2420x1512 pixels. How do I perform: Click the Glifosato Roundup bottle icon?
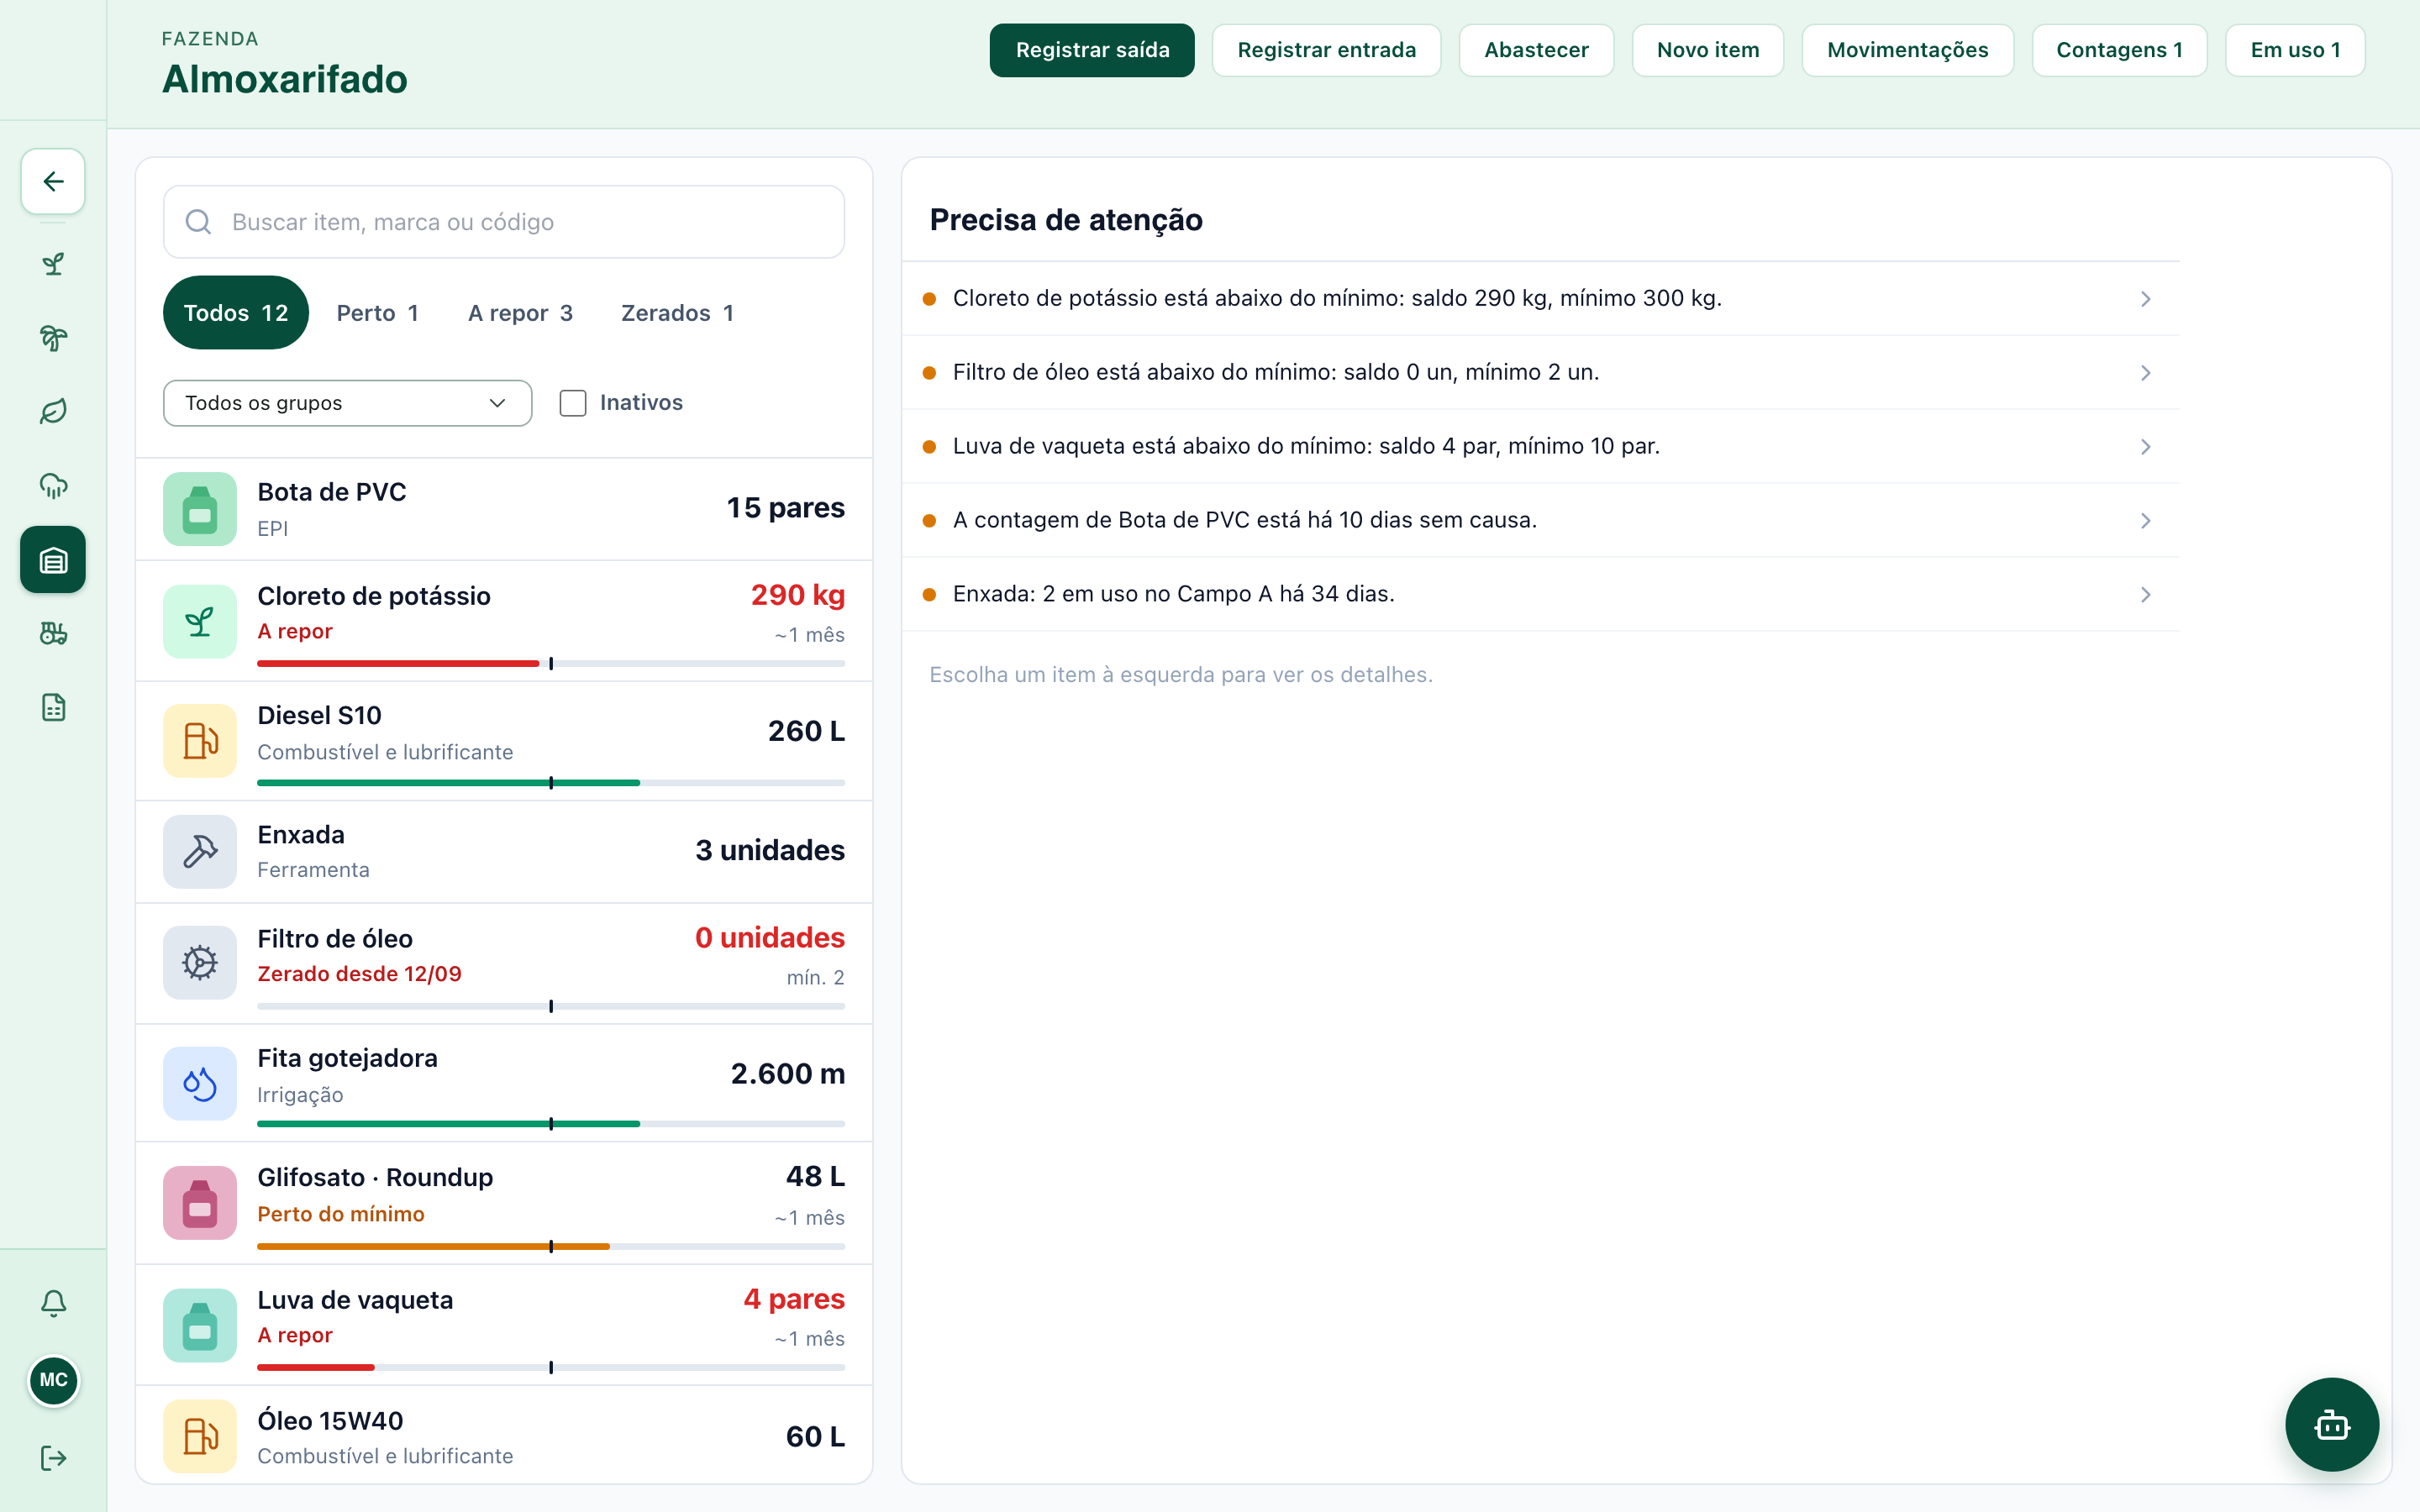click(x=200, y=1203)
